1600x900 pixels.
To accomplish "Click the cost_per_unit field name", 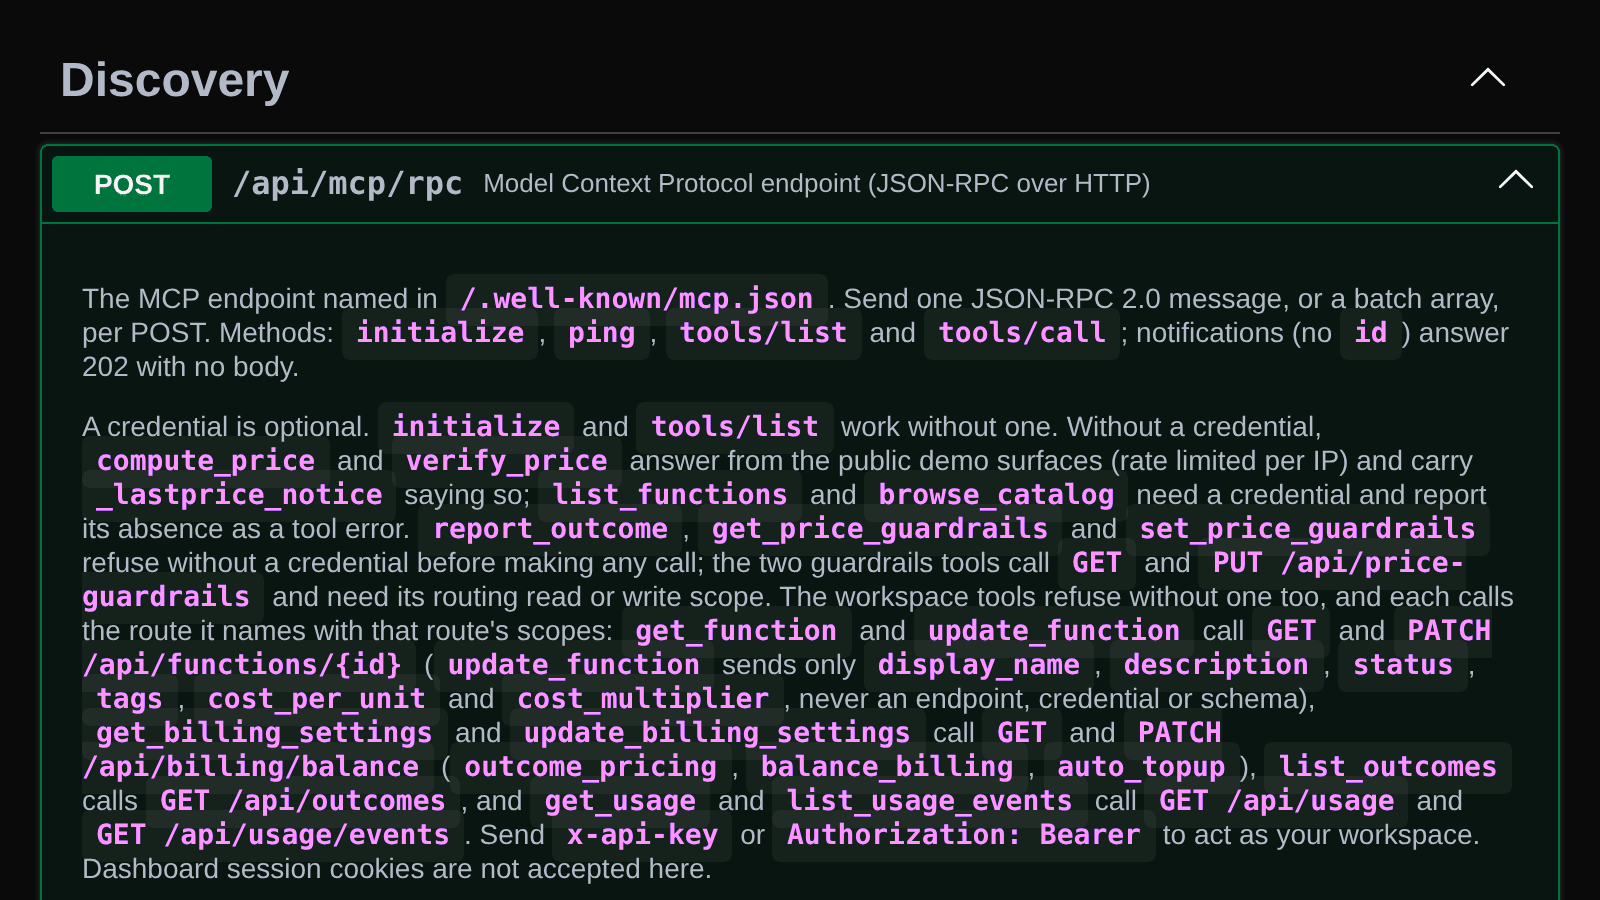I will (x=316, y=699).
